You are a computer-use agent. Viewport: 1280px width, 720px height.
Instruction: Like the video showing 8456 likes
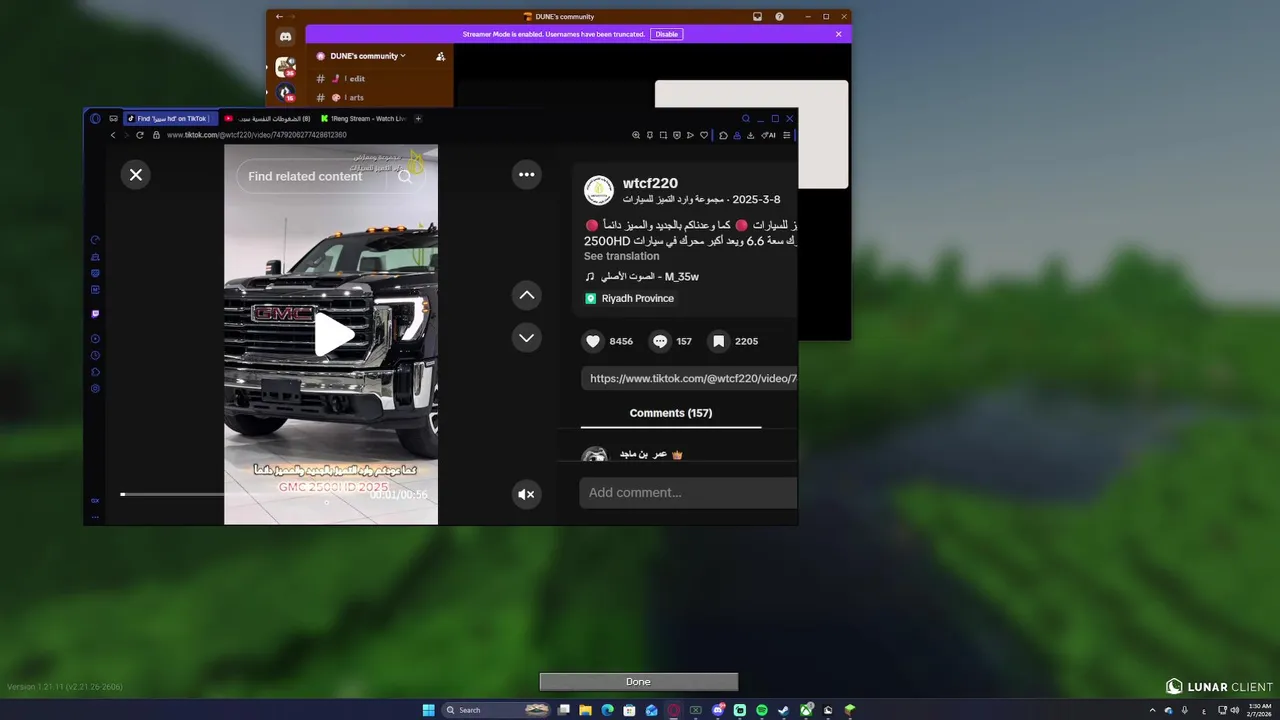tap(593, 341)
